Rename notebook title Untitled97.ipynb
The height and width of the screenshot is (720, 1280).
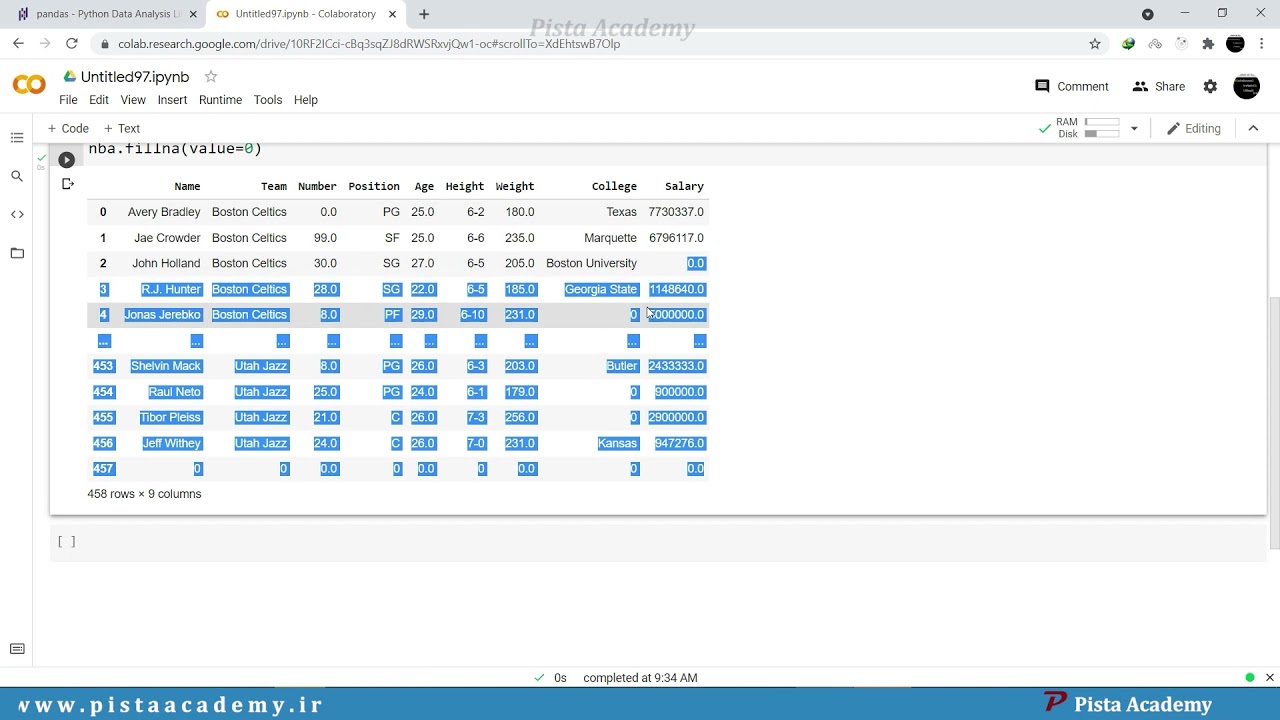(x=135, y=77)
